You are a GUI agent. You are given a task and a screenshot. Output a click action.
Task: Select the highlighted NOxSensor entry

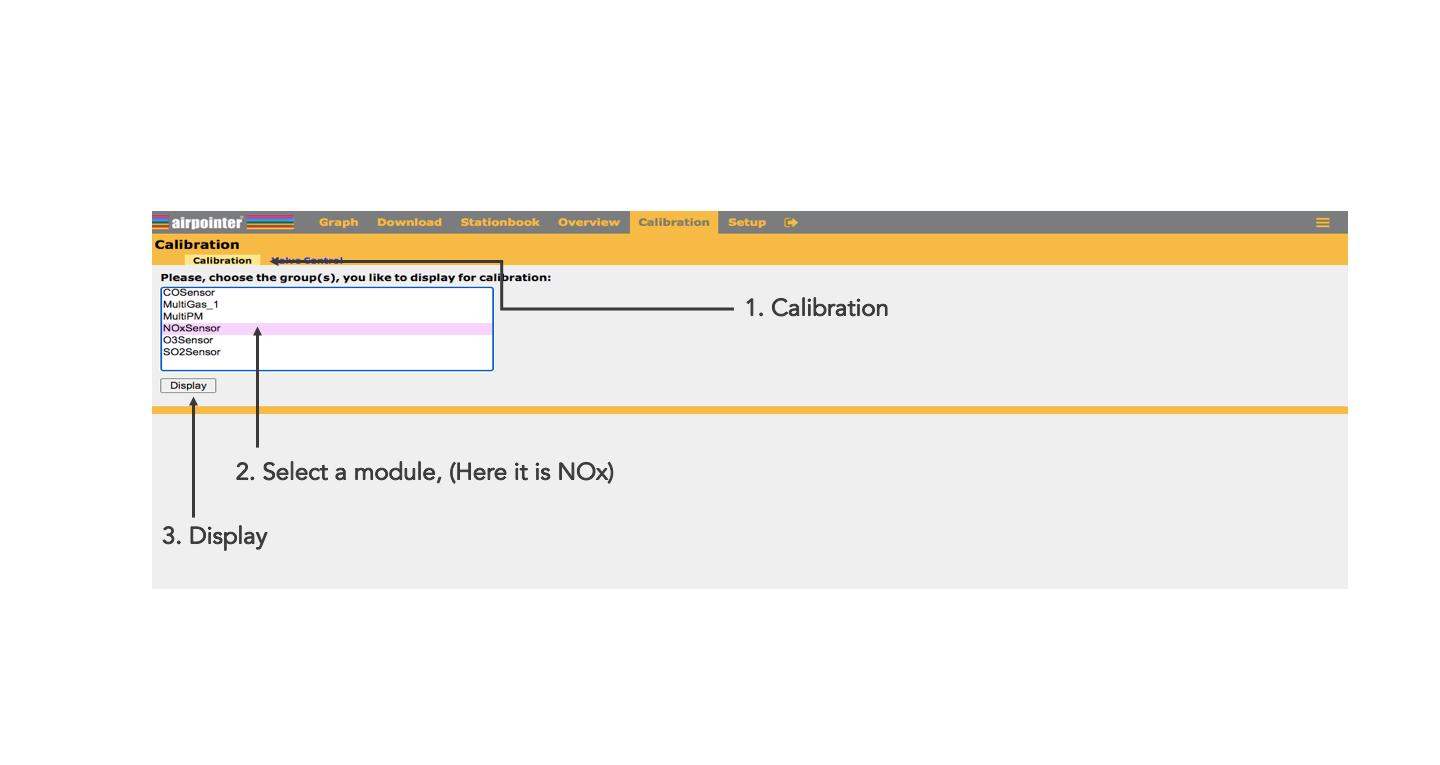(192, 329)
